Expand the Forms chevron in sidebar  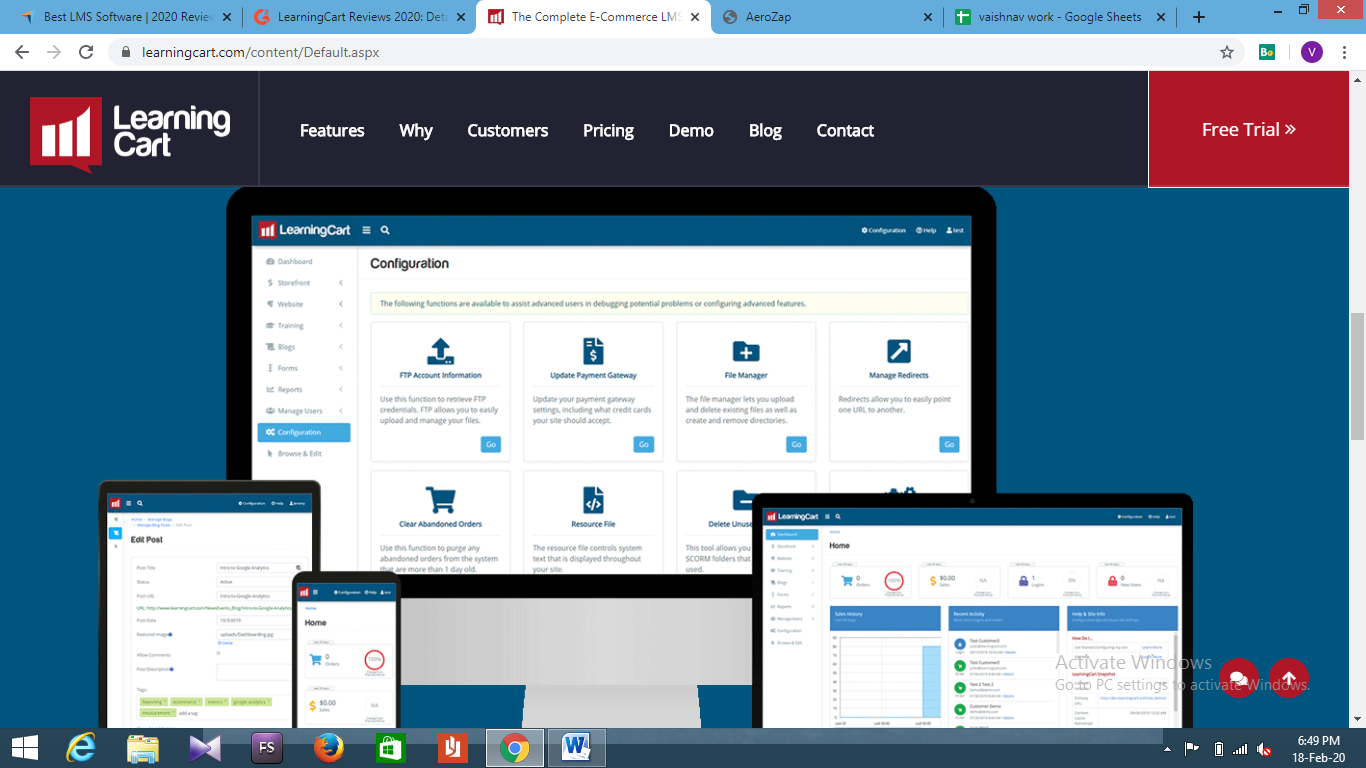340,368
